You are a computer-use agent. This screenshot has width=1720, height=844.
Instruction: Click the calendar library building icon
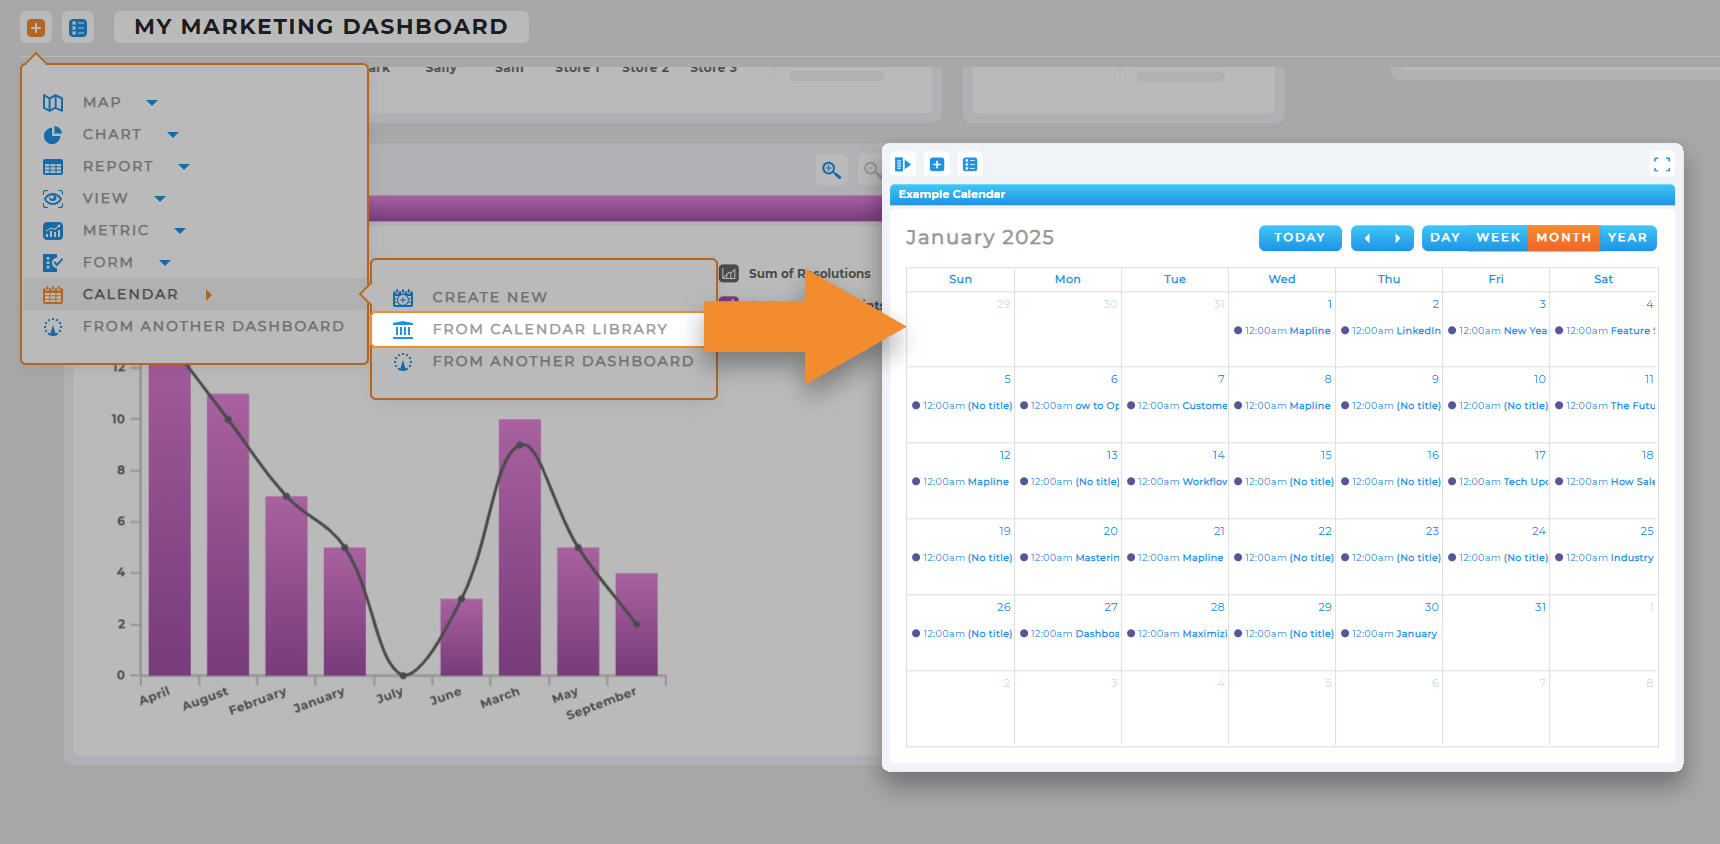click(403, 330)
